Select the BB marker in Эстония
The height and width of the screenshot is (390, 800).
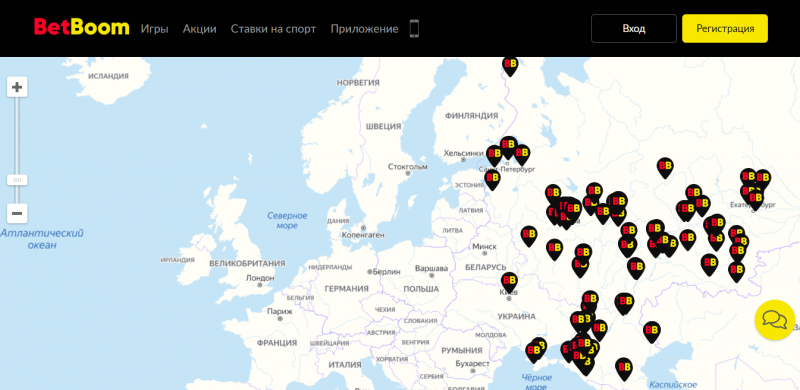(492, 180)
